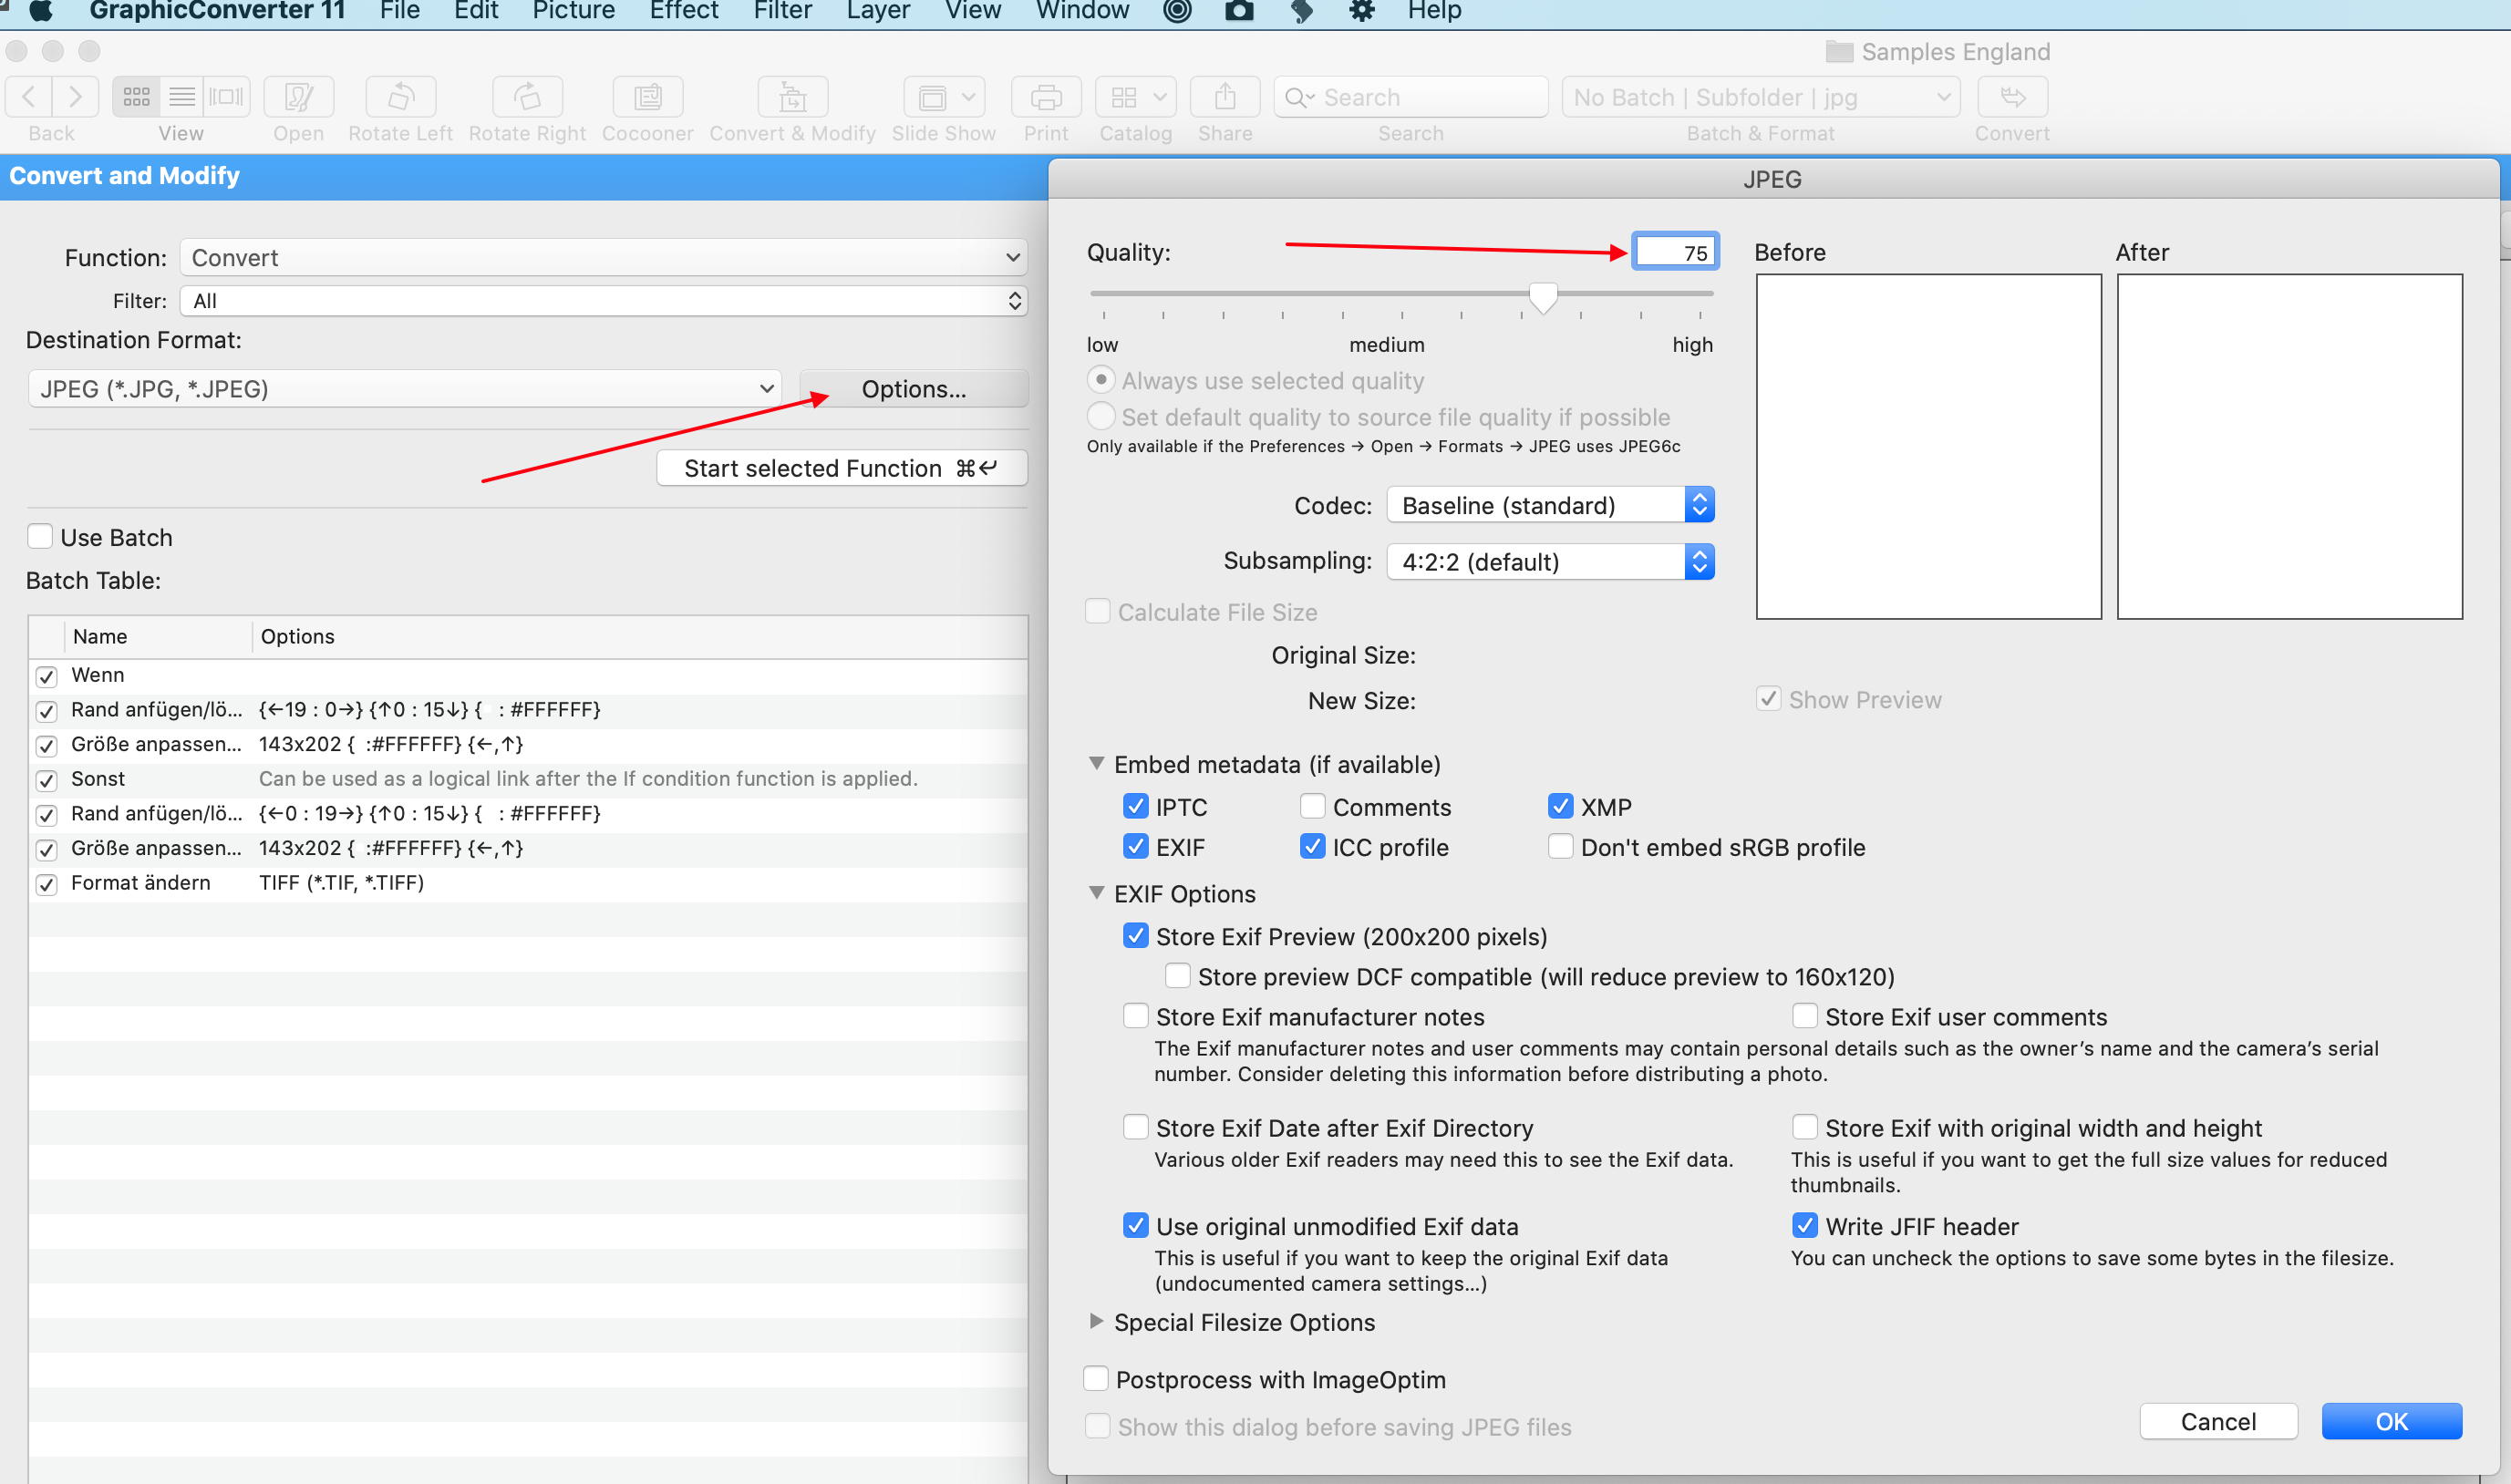Open the Filter menu in menu bar
The width and height of the screenshot is (2511, 1484).
[785, 15]
